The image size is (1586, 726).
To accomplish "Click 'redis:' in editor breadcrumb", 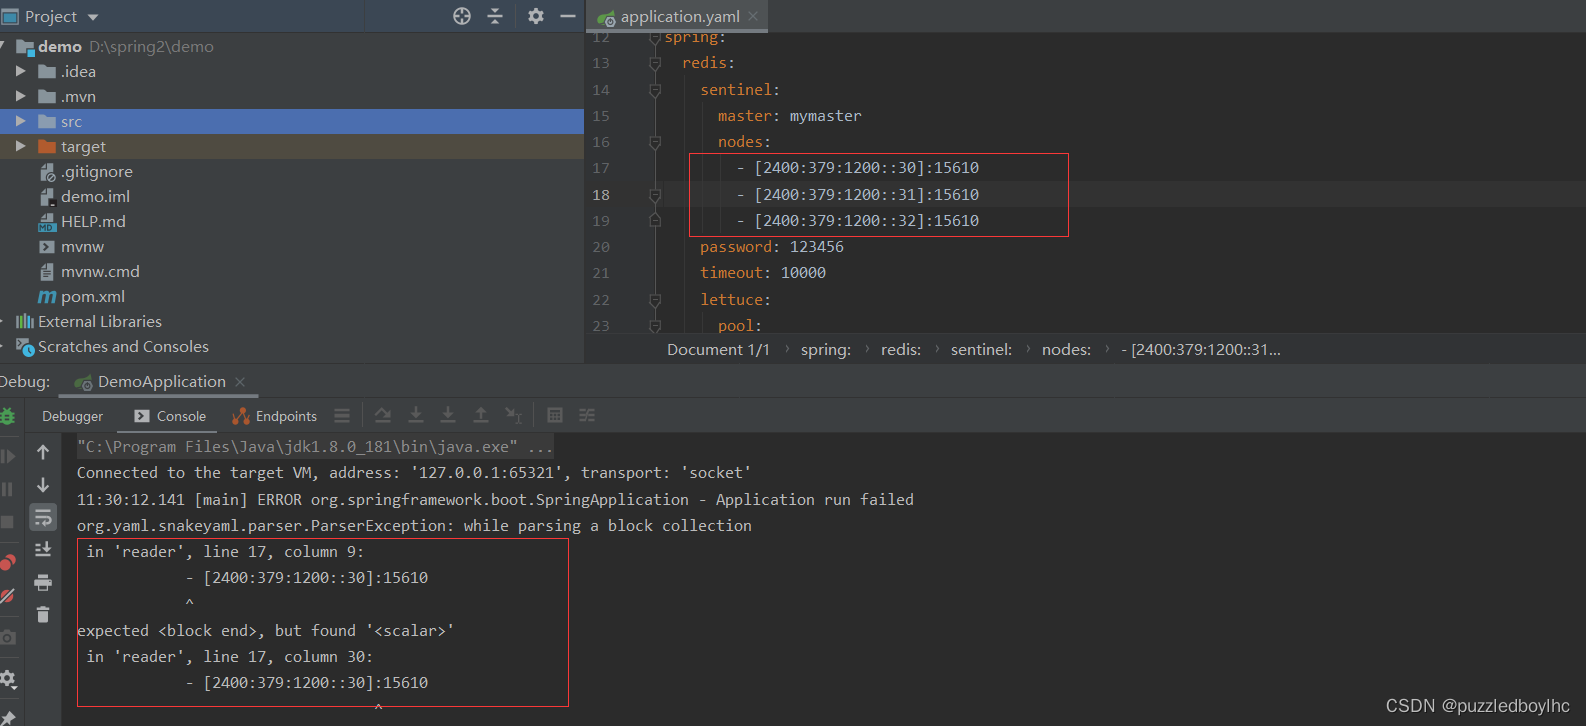I will (901, 349).
